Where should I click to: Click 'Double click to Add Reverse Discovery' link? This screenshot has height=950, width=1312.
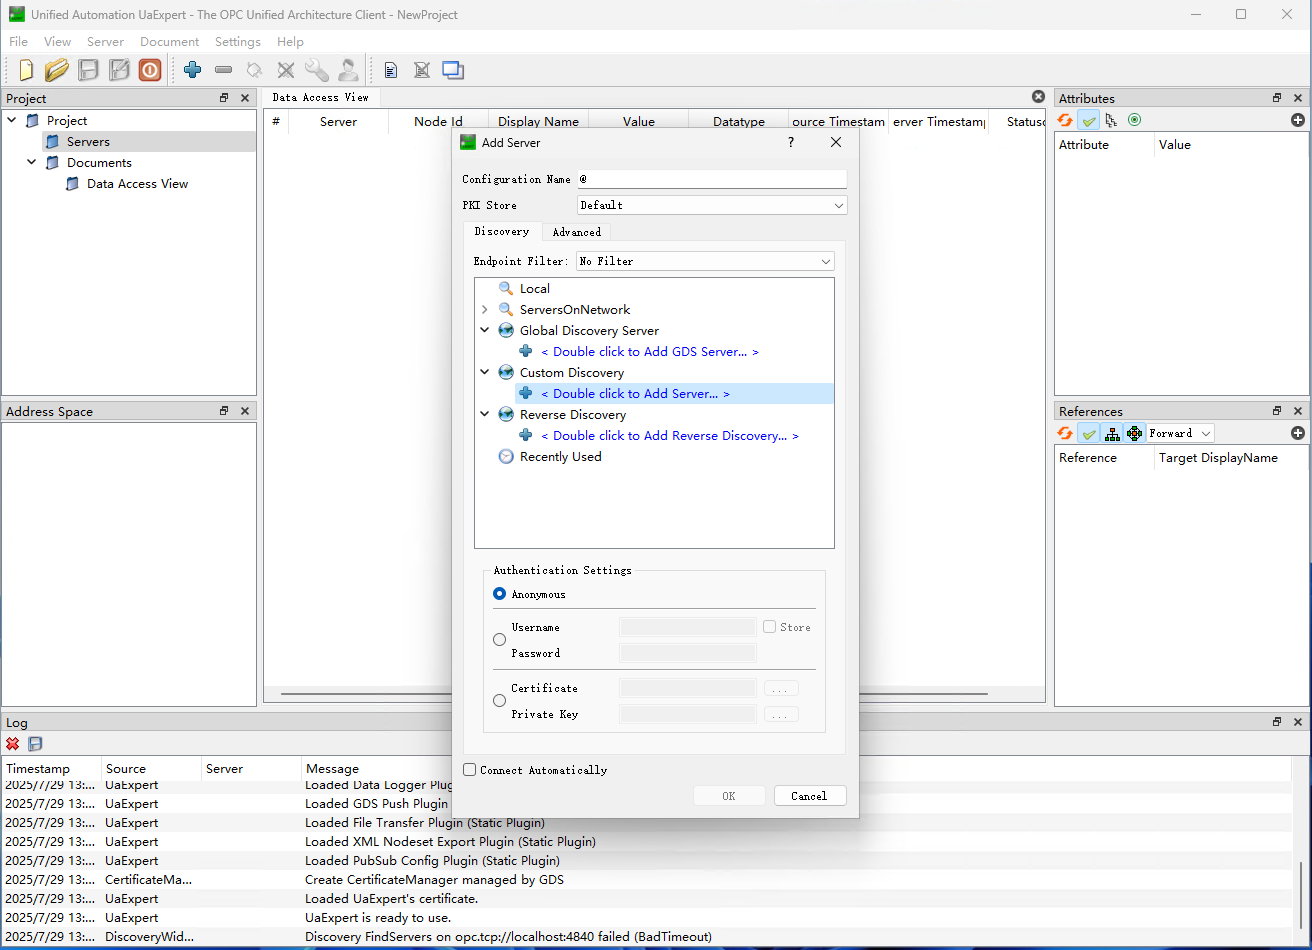click(670, 436)
